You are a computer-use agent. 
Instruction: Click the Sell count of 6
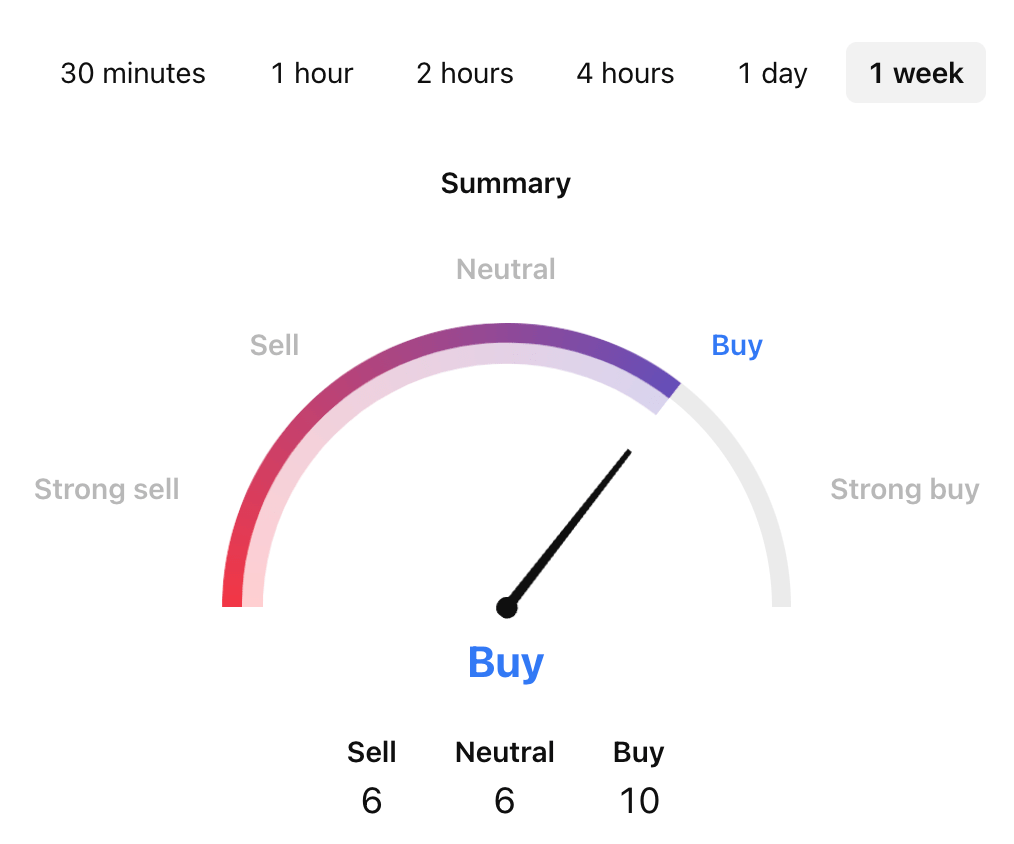point(372,800)
